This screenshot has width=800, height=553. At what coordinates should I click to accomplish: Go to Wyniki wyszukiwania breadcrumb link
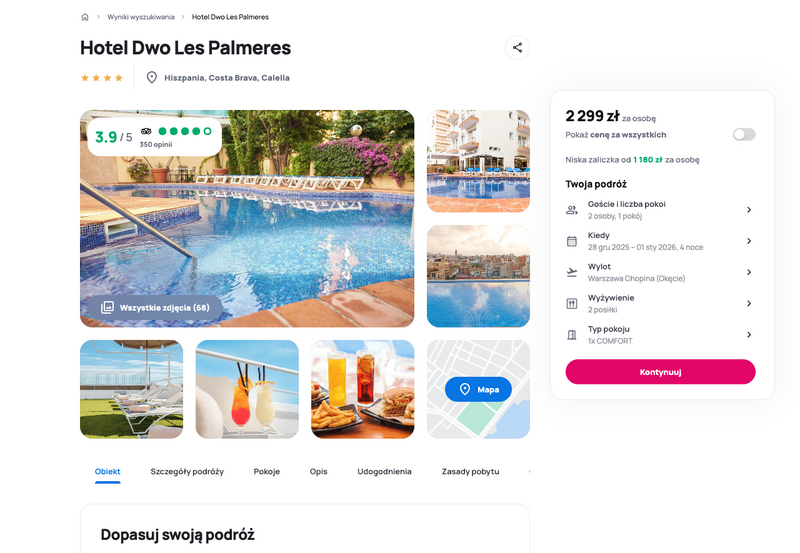pyautogui.click(x=141, y=17)
